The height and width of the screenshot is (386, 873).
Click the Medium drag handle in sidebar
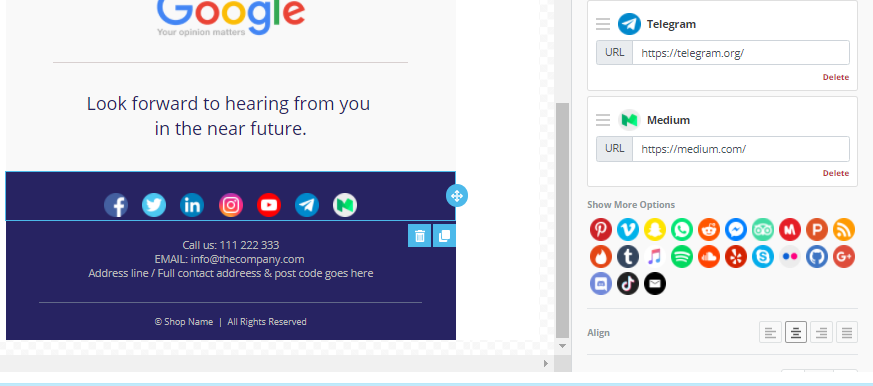603,120
